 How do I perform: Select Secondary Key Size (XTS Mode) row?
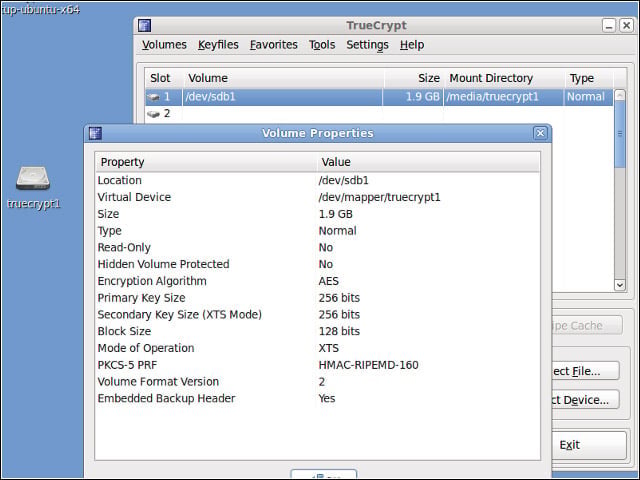pyautogui.click(x=318, y=315)
